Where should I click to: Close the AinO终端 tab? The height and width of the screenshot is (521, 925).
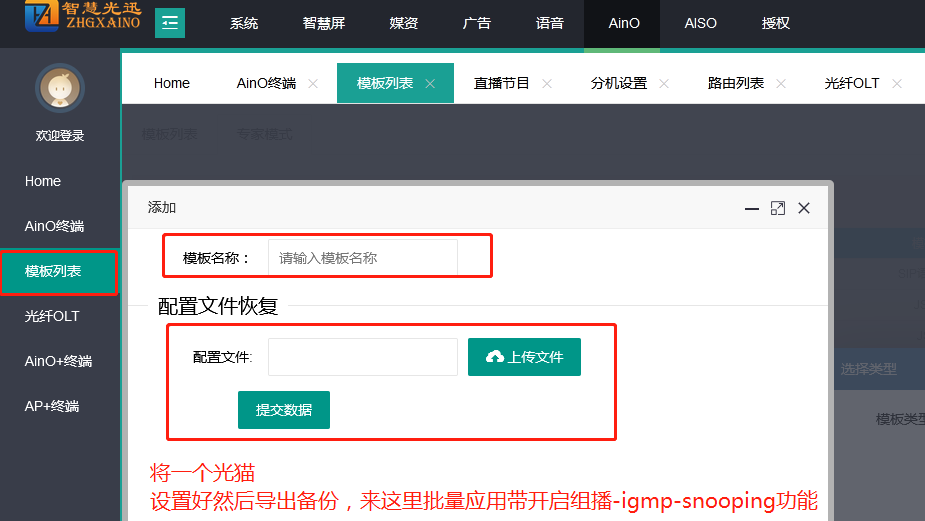coord(313,84)
